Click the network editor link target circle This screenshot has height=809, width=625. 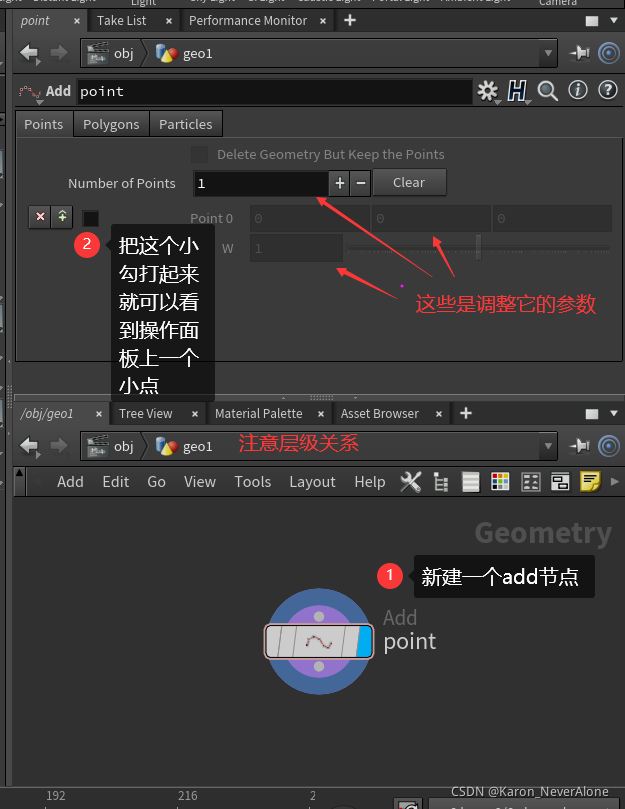point(609,446)
